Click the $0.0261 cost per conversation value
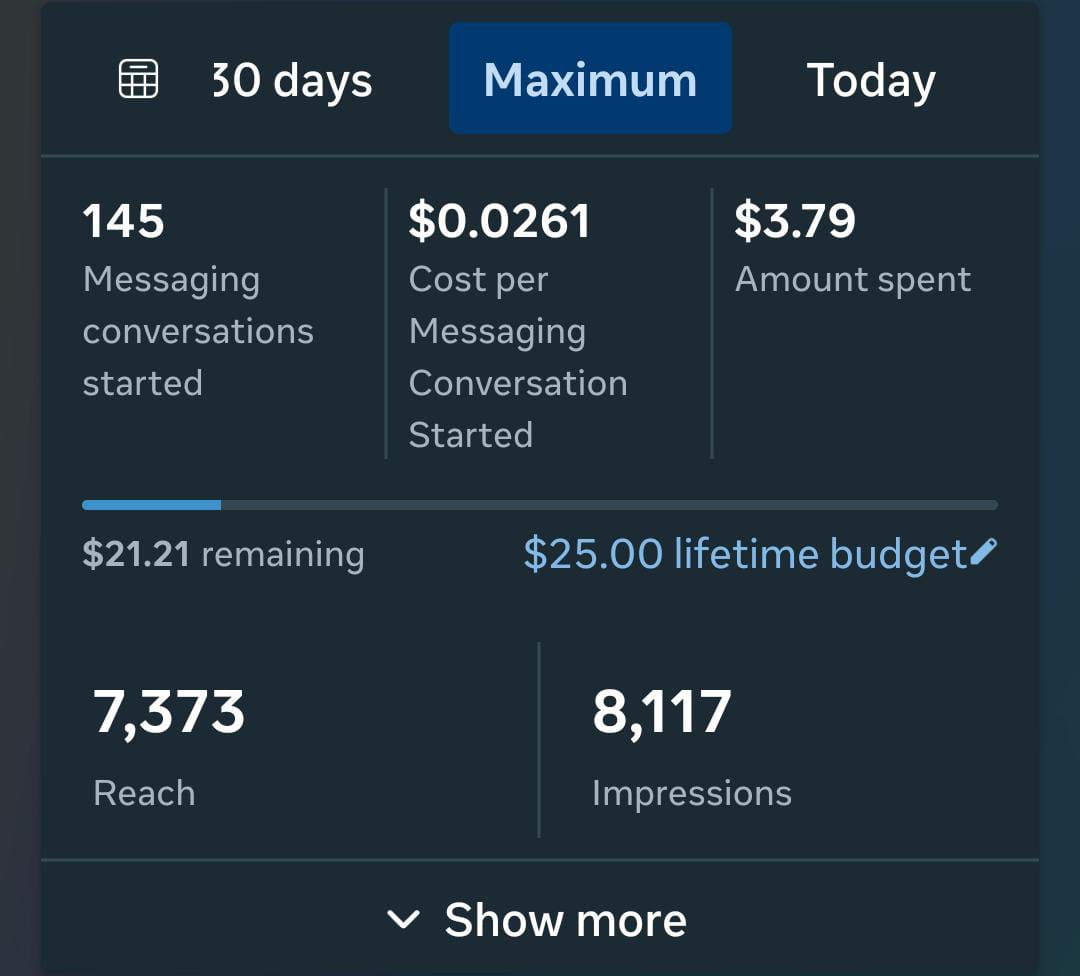The height and width of the screenshot is (976, 1080). (x=499, y=221)
